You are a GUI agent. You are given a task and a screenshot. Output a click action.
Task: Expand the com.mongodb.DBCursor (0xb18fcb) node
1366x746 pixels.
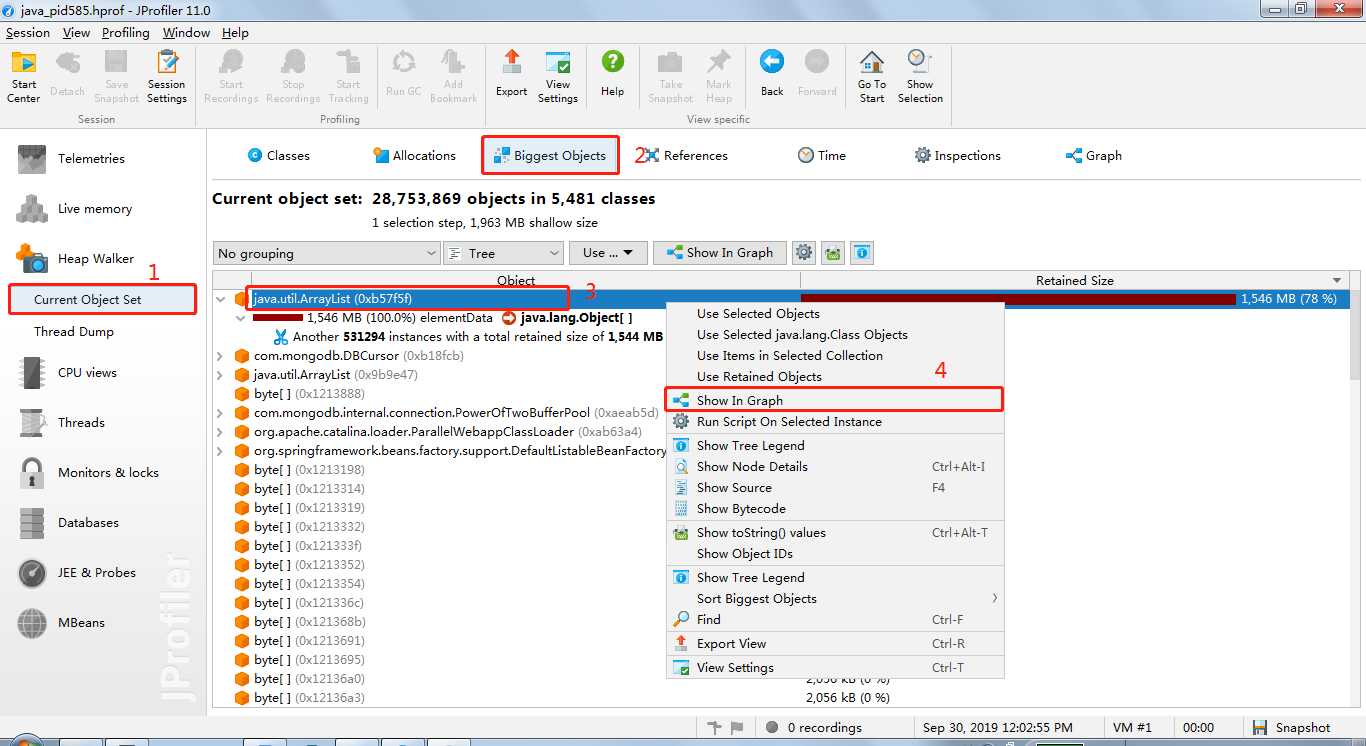click(221, 356)
